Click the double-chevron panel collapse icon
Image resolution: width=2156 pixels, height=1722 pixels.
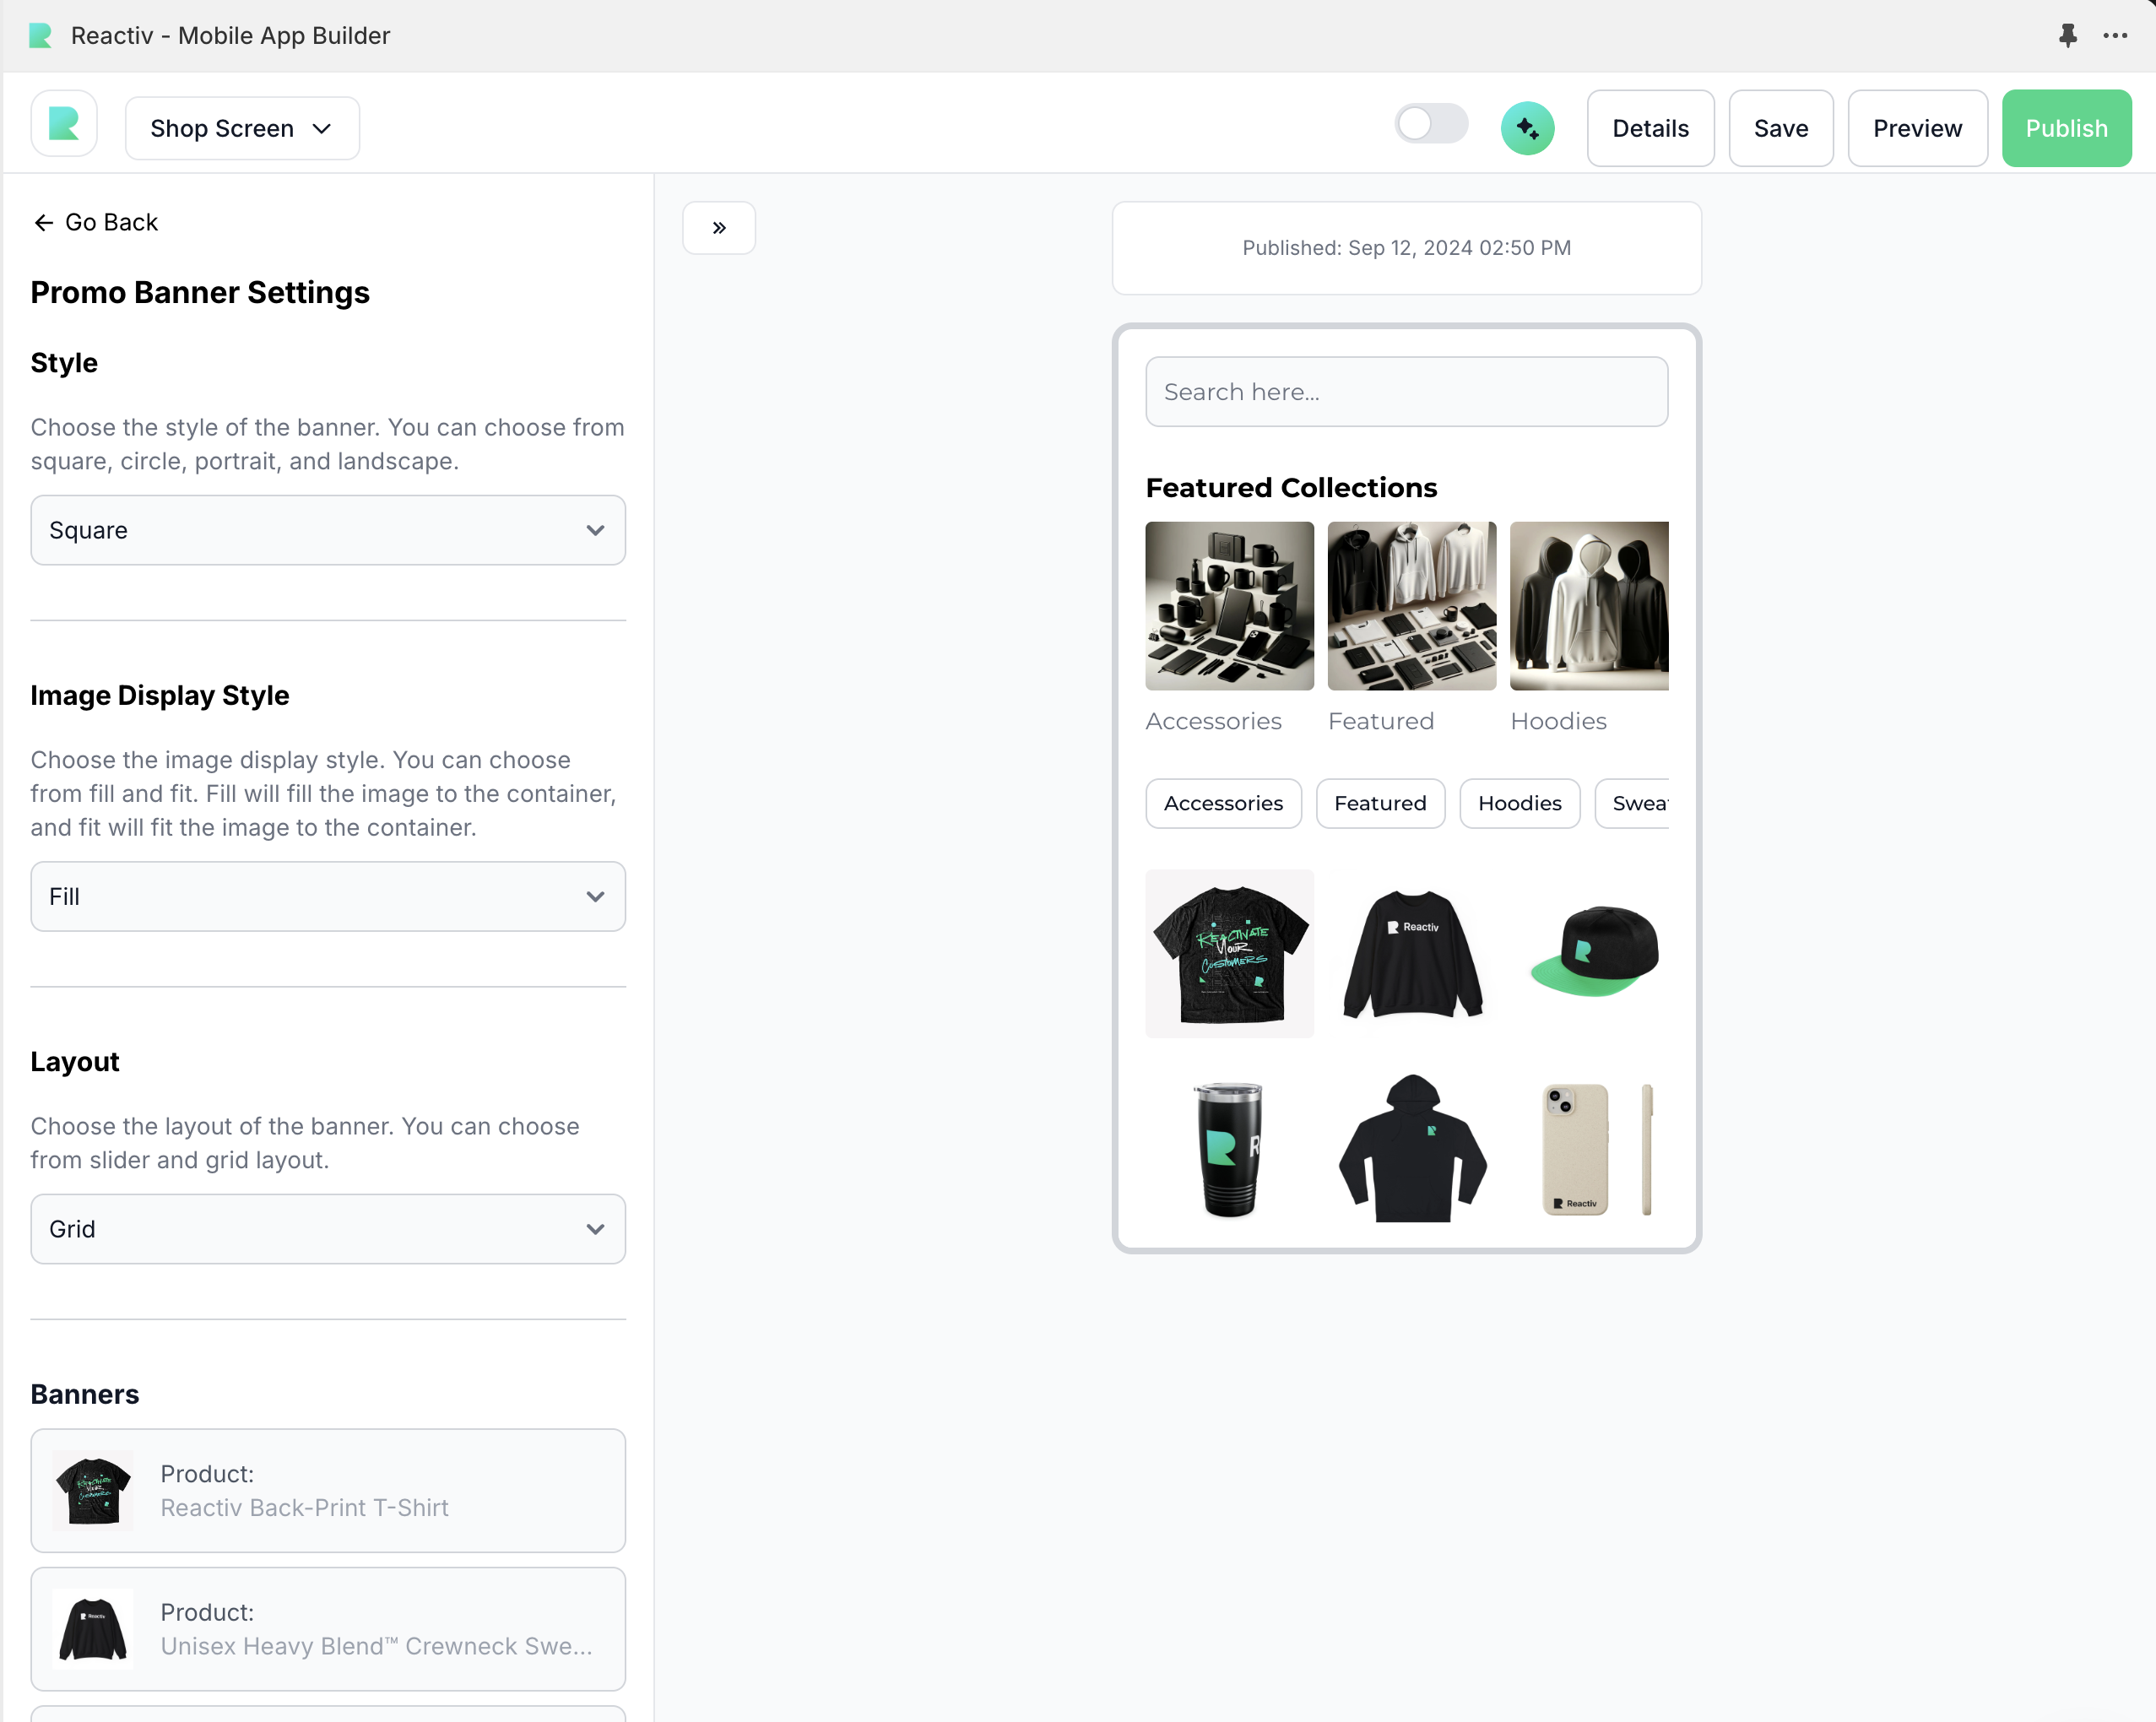(x=718, y=228)
